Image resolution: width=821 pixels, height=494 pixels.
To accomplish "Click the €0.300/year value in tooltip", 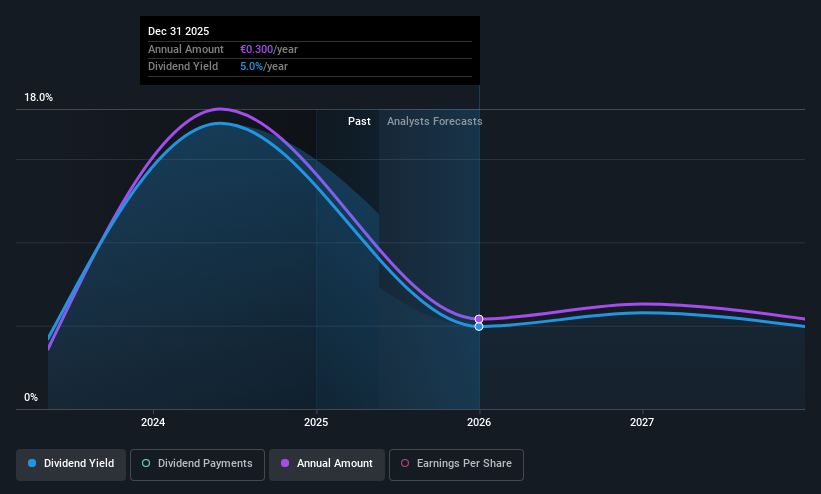I will coord(269,49).
